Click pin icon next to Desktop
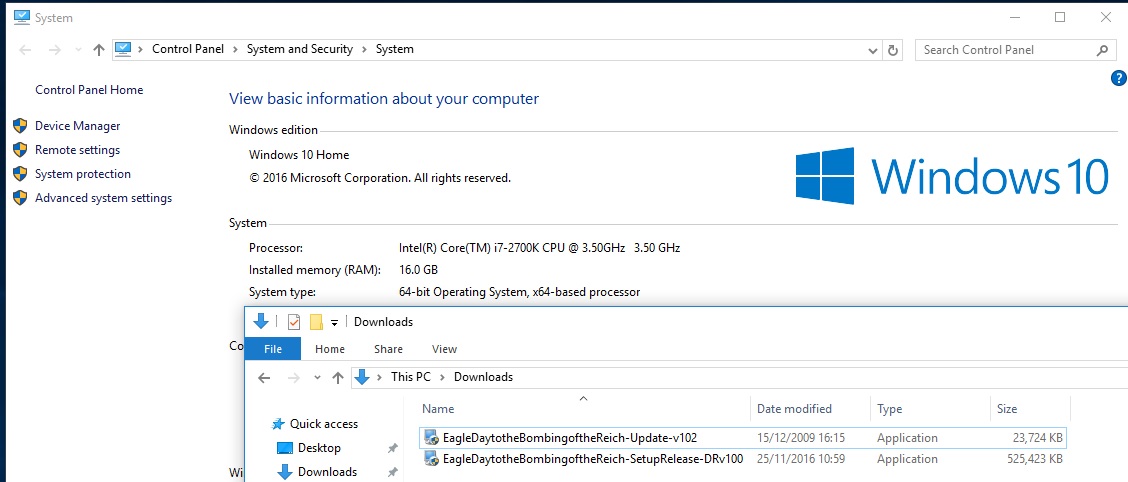The height and width of the screenshot is (482, 1128). (x=392, y=448)
